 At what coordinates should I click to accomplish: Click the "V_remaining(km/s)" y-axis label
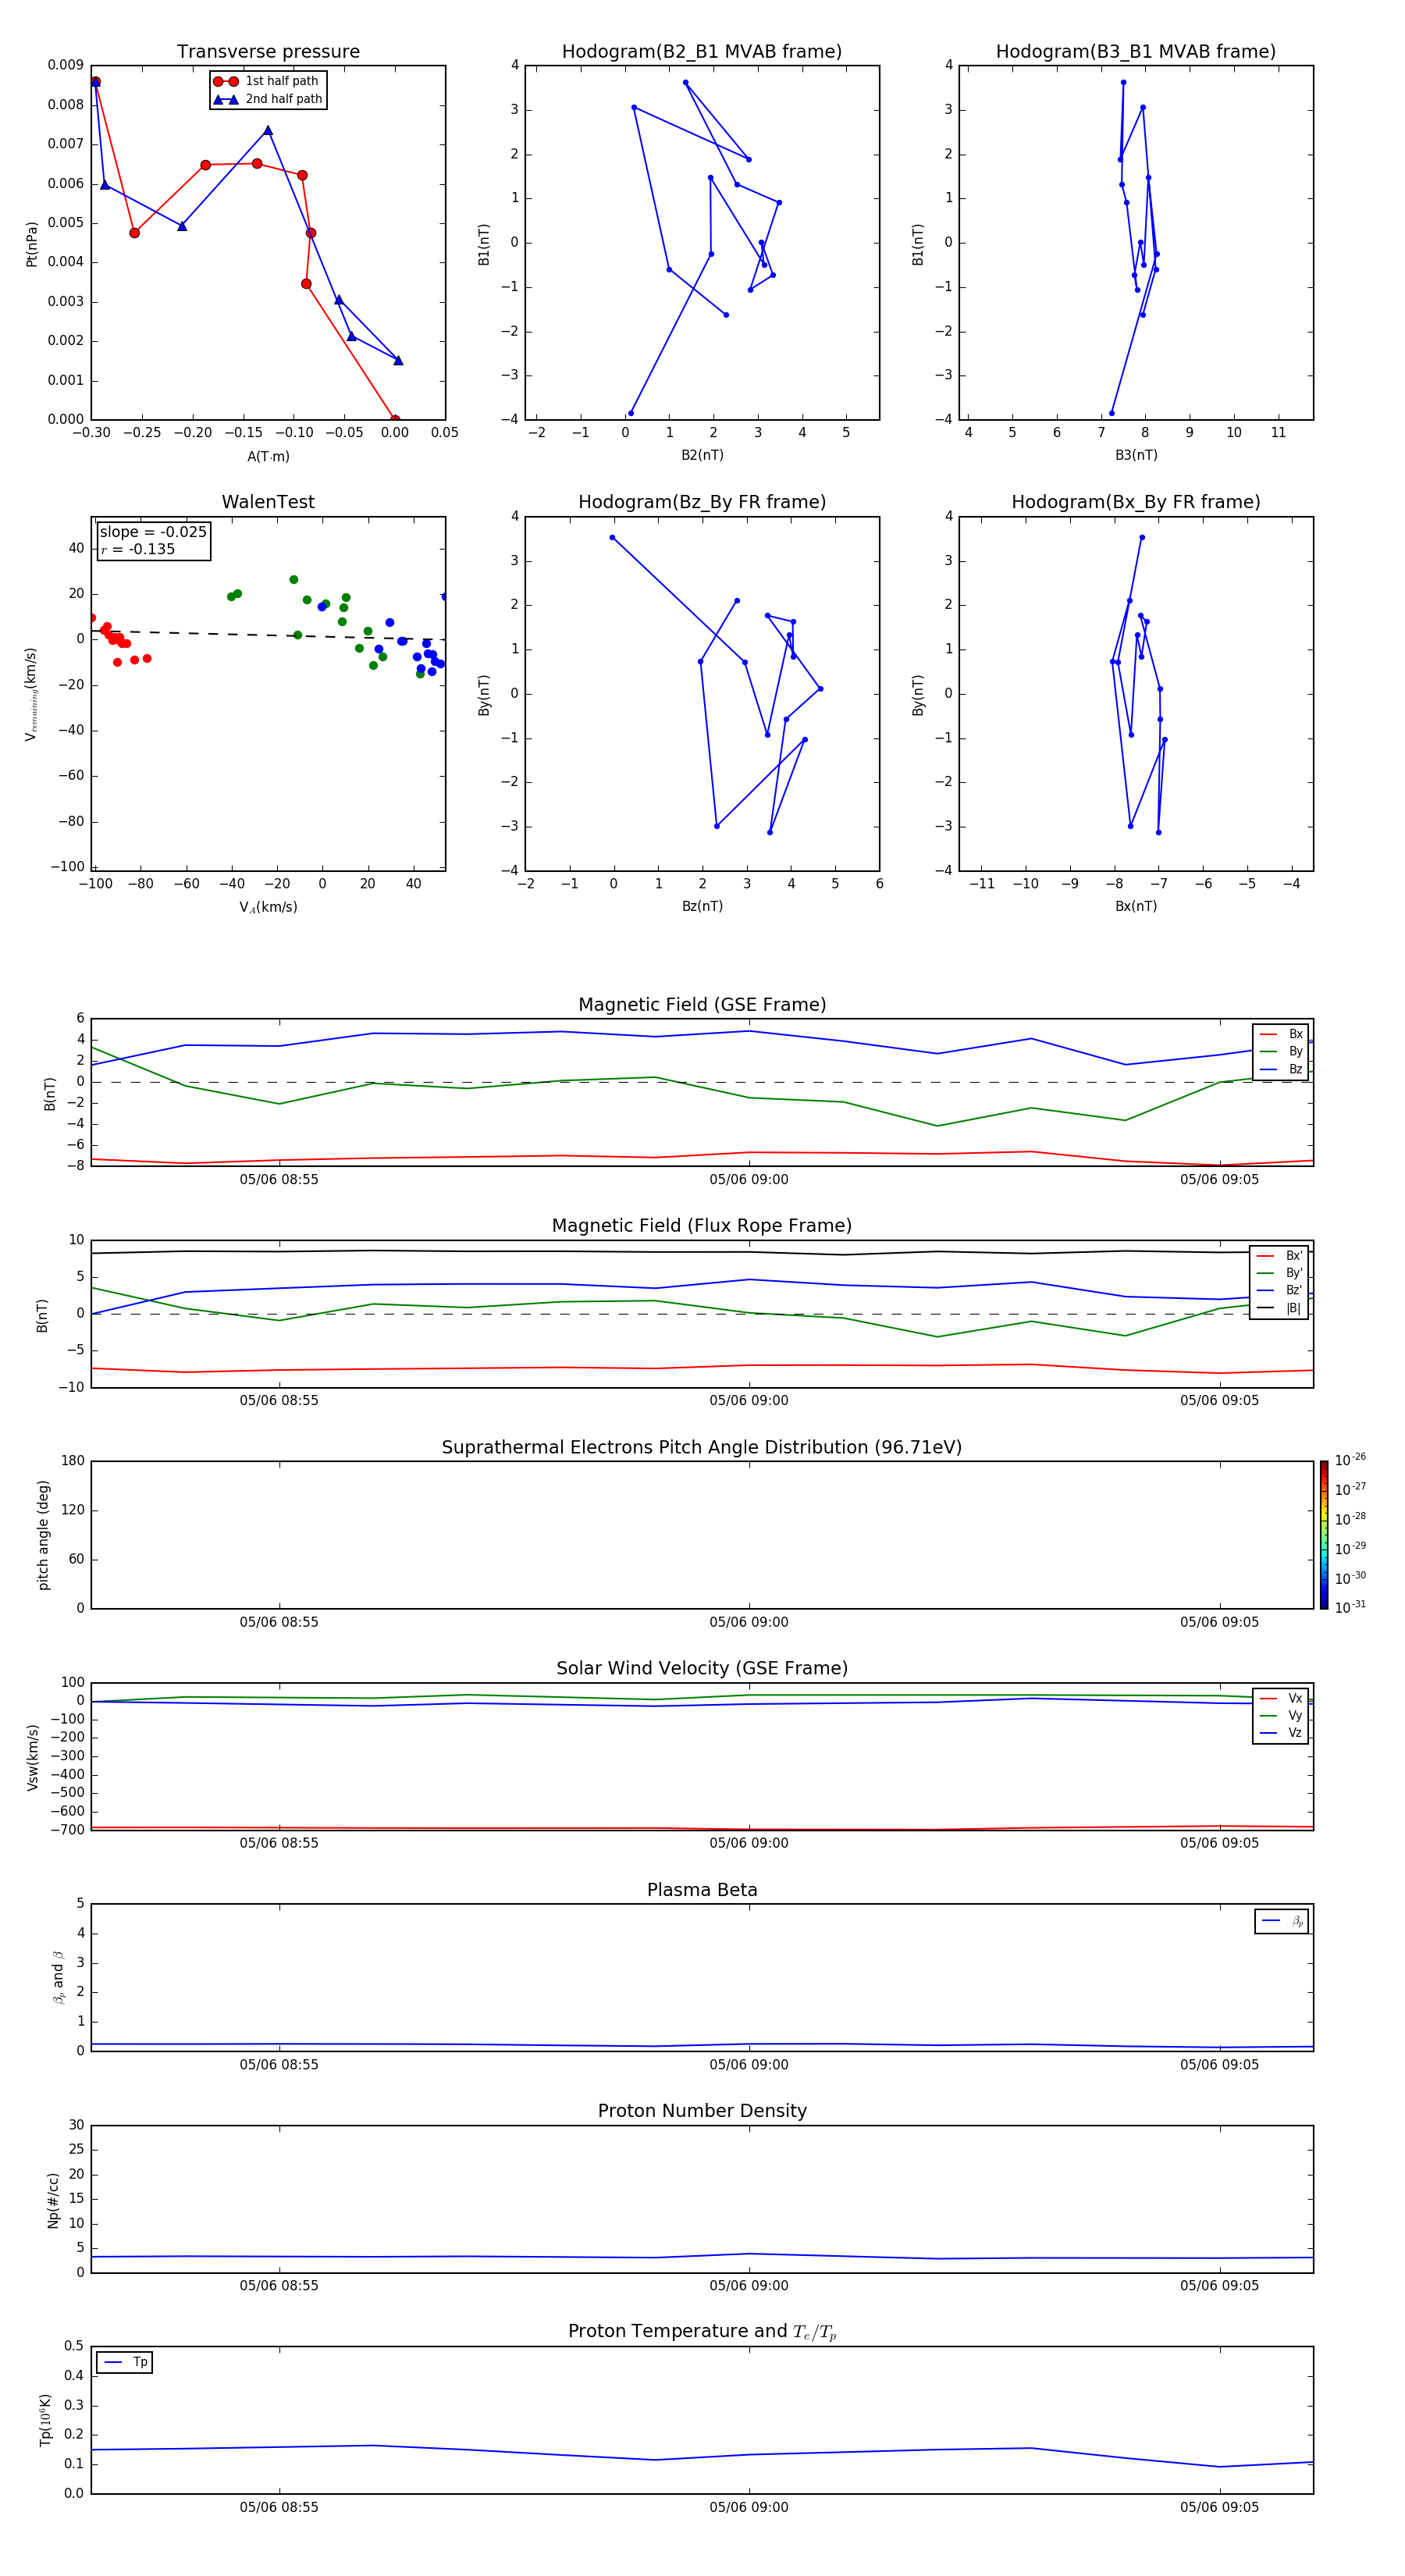click(32, 694)
